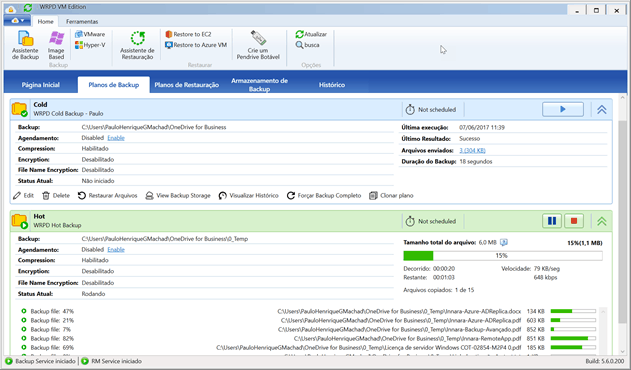
Task: Open the Planos de Backup tab
Action: click(114, 85)
